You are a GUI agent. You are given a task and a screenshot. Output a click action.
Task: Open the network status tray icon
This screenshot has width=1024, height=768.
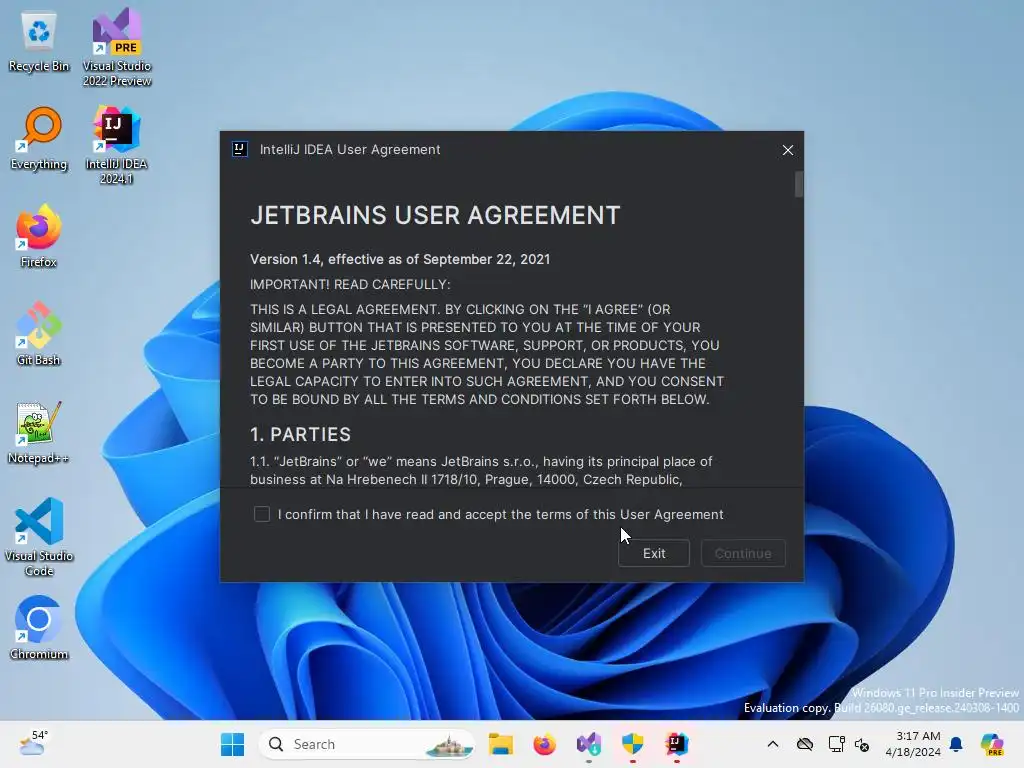(836, 744)
